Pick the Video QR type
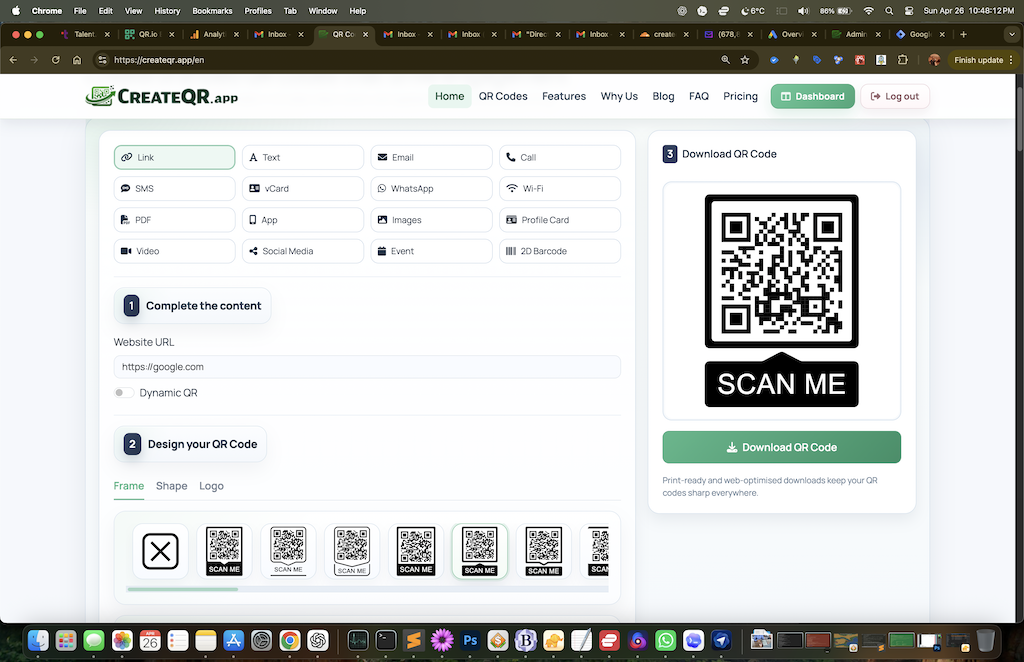The height and width of the screenshot is (662, 1024). pos(174,251)
